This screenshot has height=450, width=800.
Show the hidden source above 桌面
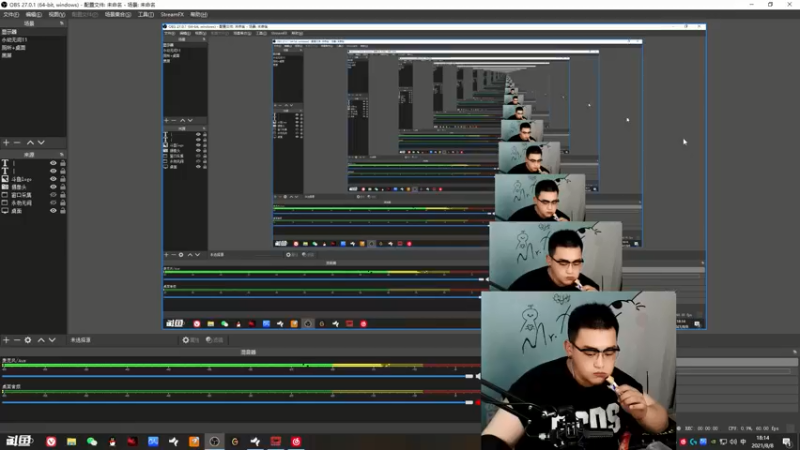pyautogui.click(x=53, y=203)
